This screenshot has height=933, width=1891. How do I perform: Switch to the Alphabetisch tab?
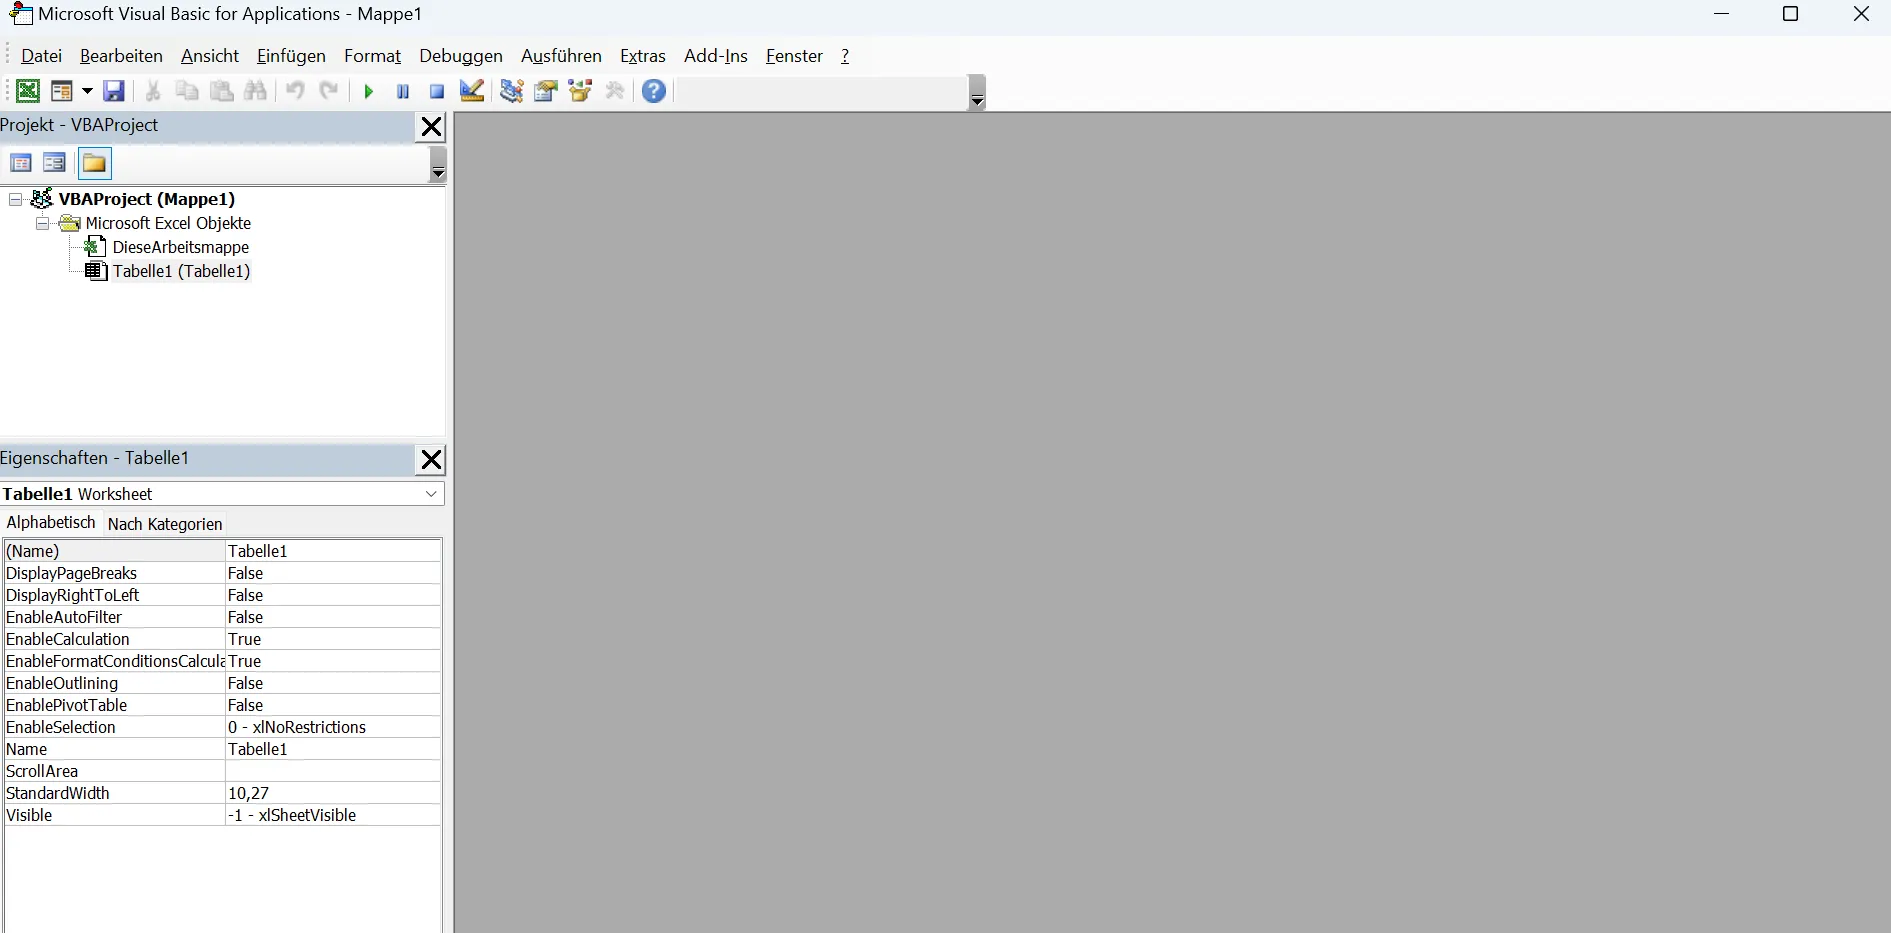click(50, 522)
